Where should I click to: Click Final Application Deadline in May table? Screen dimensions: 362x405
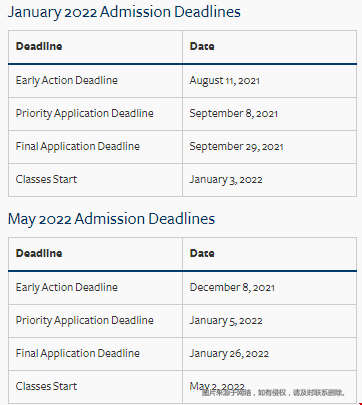(78, 353)
